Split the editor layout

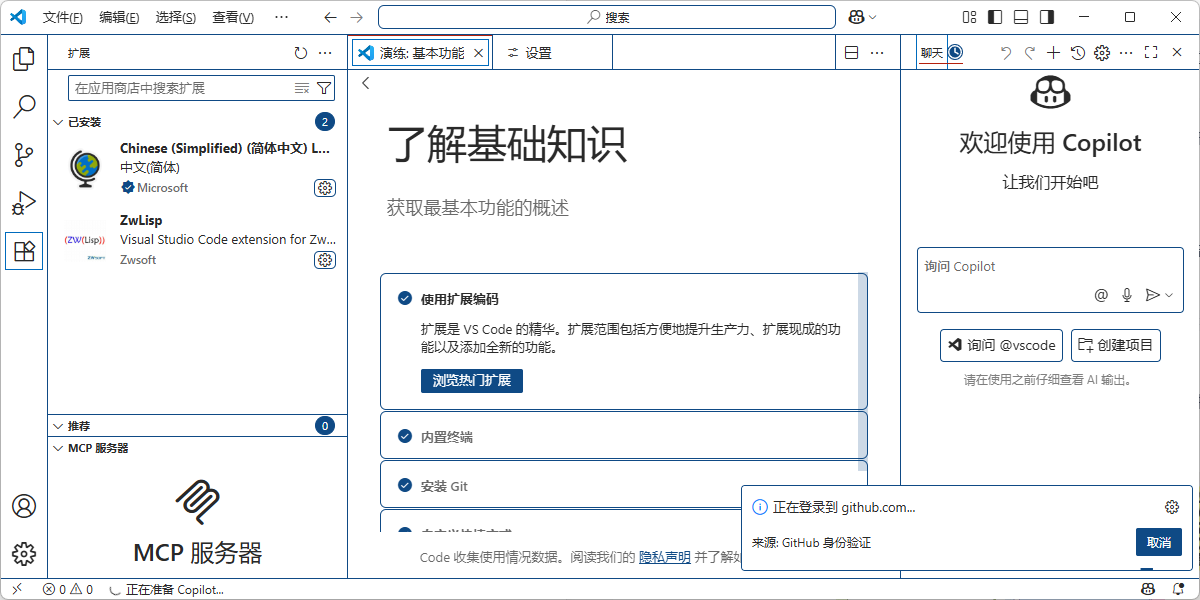click(x=852, y=53)
